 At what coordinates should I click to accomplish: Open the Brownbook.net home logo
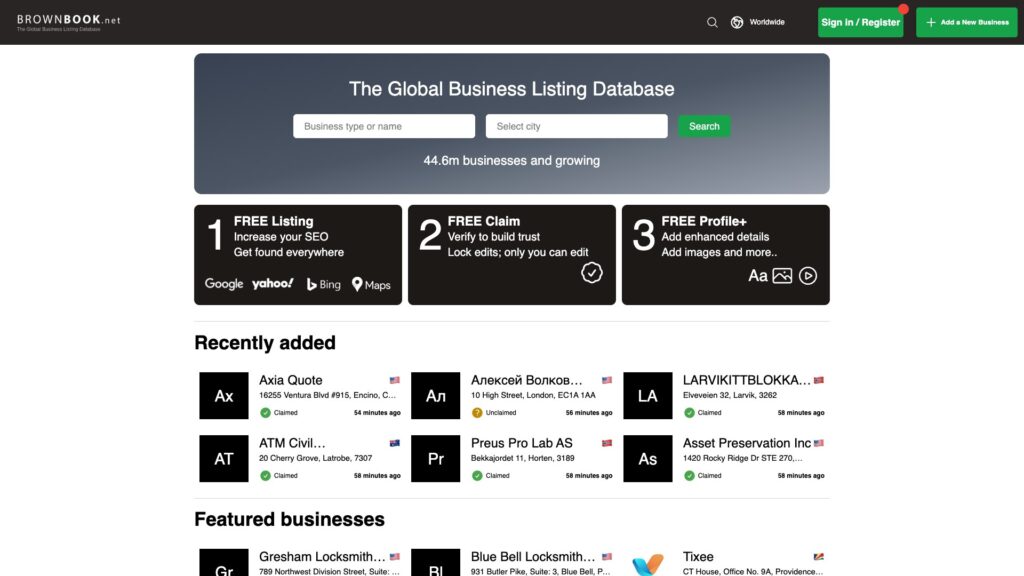(69, 22)
